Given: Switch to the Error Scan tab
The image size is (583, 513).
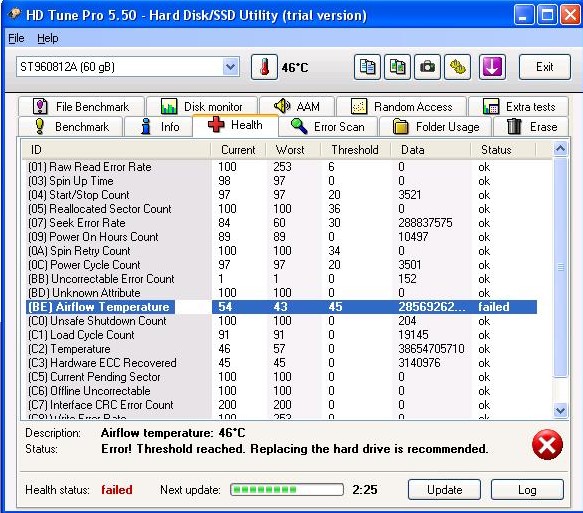Looking at the screenshot, I should point(328,127).
